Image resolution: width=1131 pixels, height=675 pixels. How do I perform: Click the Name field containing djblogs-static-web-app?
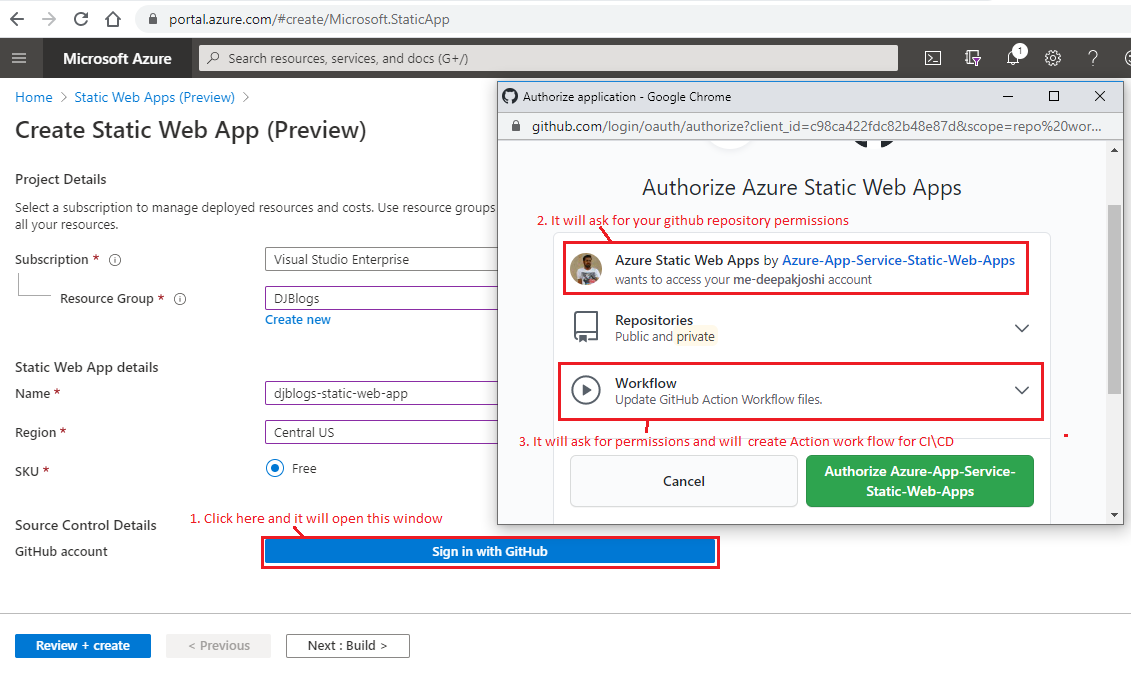coord(382,394)
